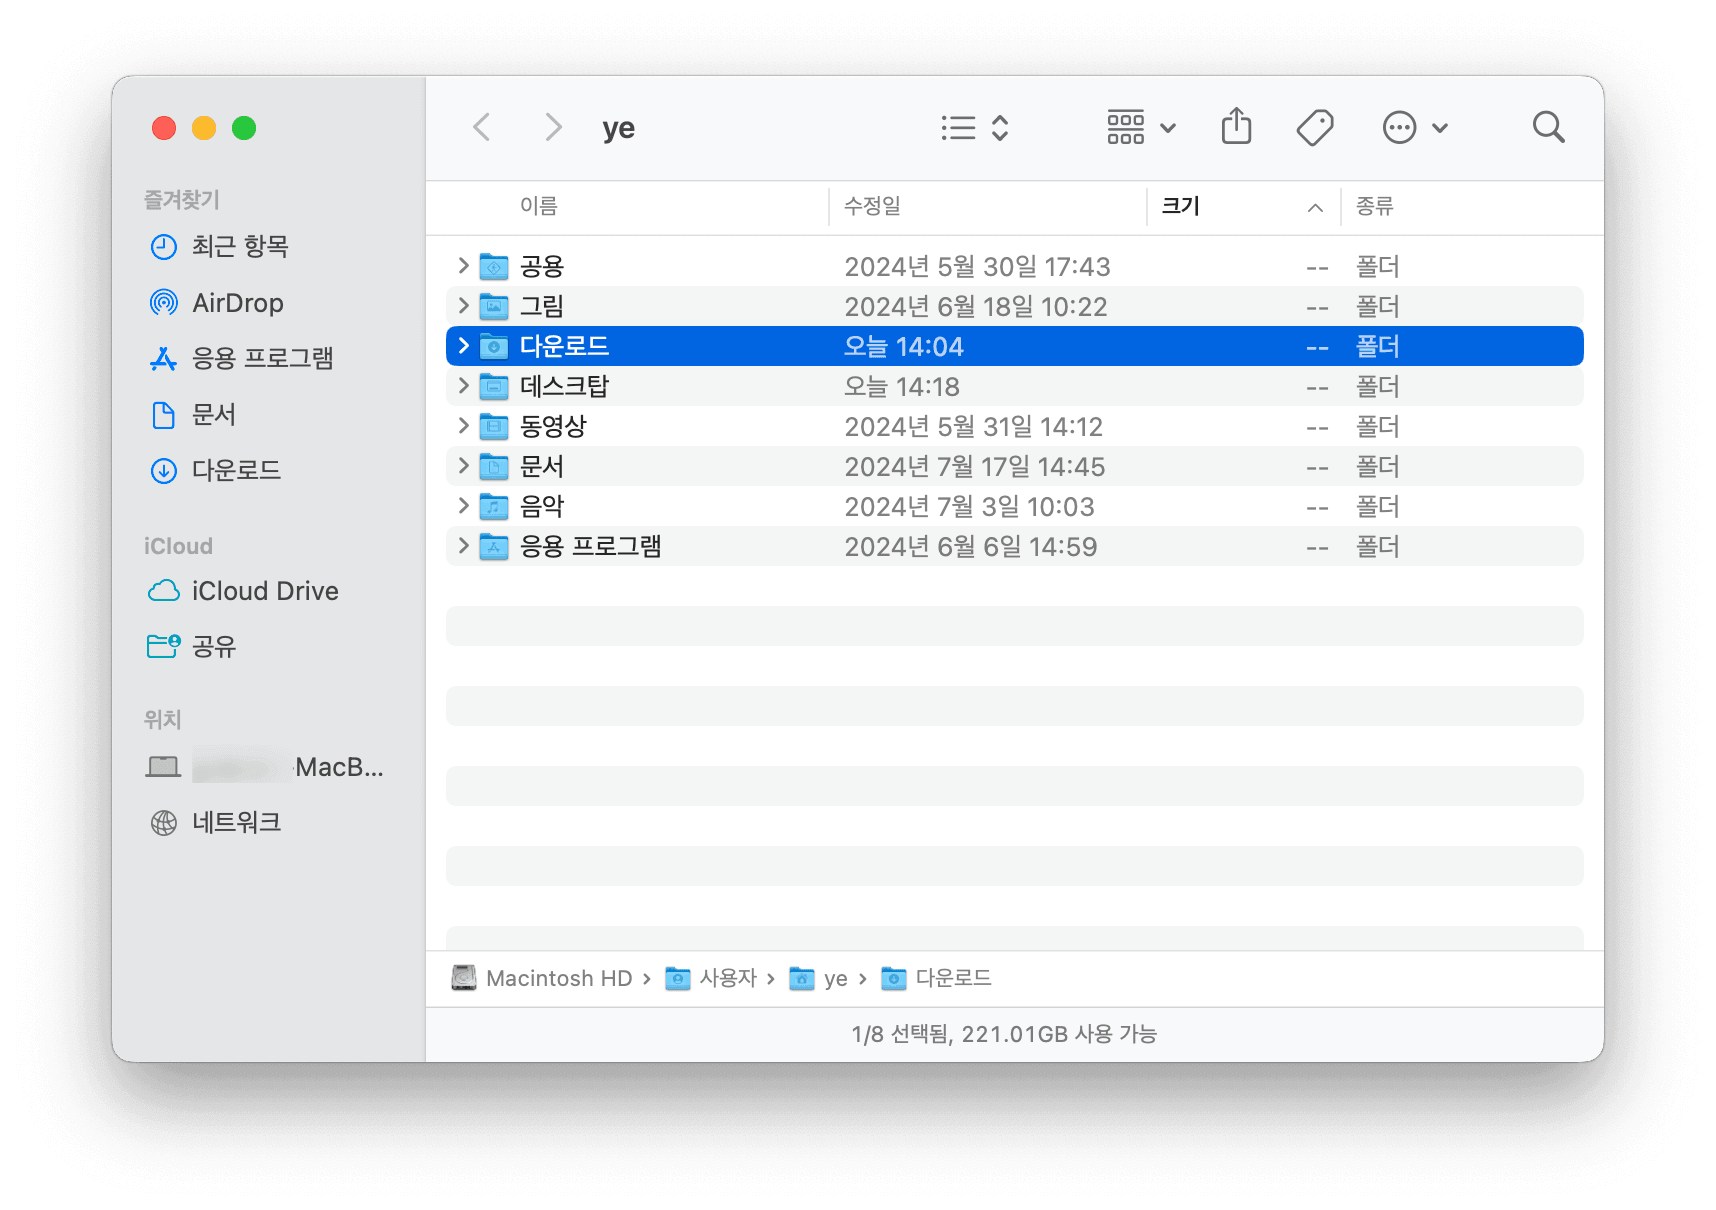Open 문서 in the sidebar
This screenshot has width=1716, height=1210.
[x=192, y=414]
